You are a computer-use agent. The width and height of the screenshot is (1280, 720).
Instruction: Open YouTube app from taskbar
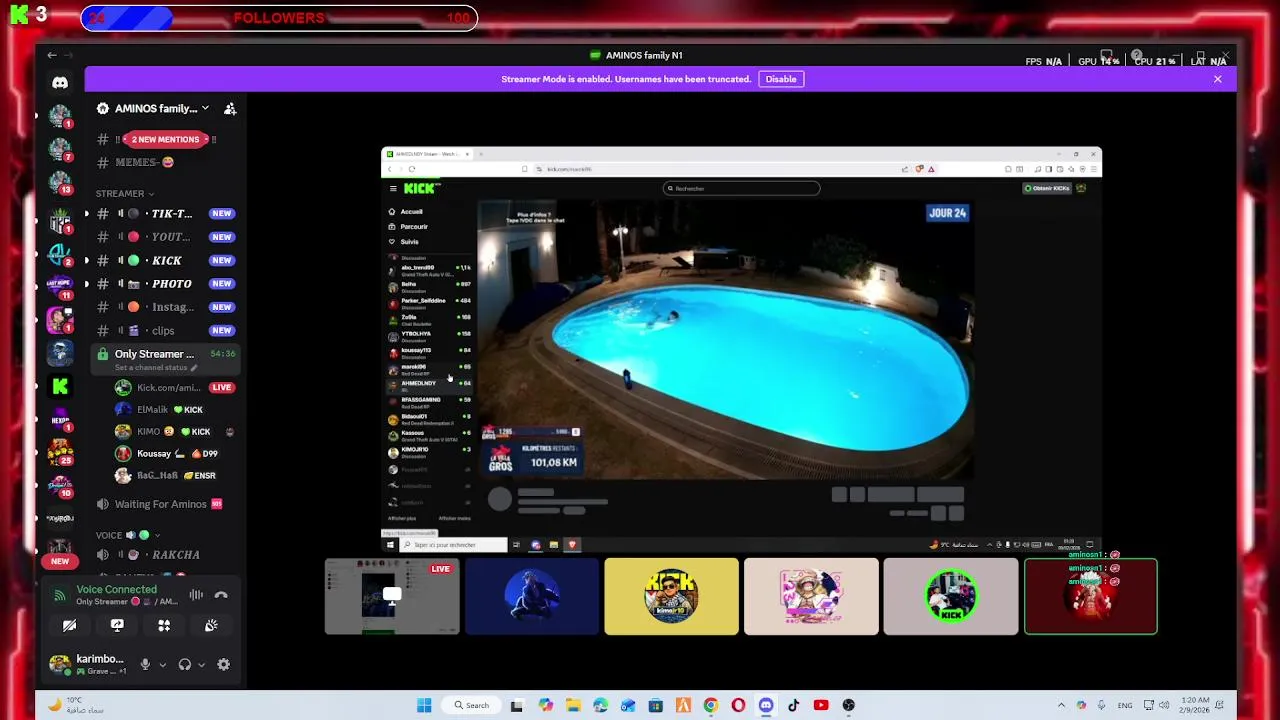[x=821, y=705]
